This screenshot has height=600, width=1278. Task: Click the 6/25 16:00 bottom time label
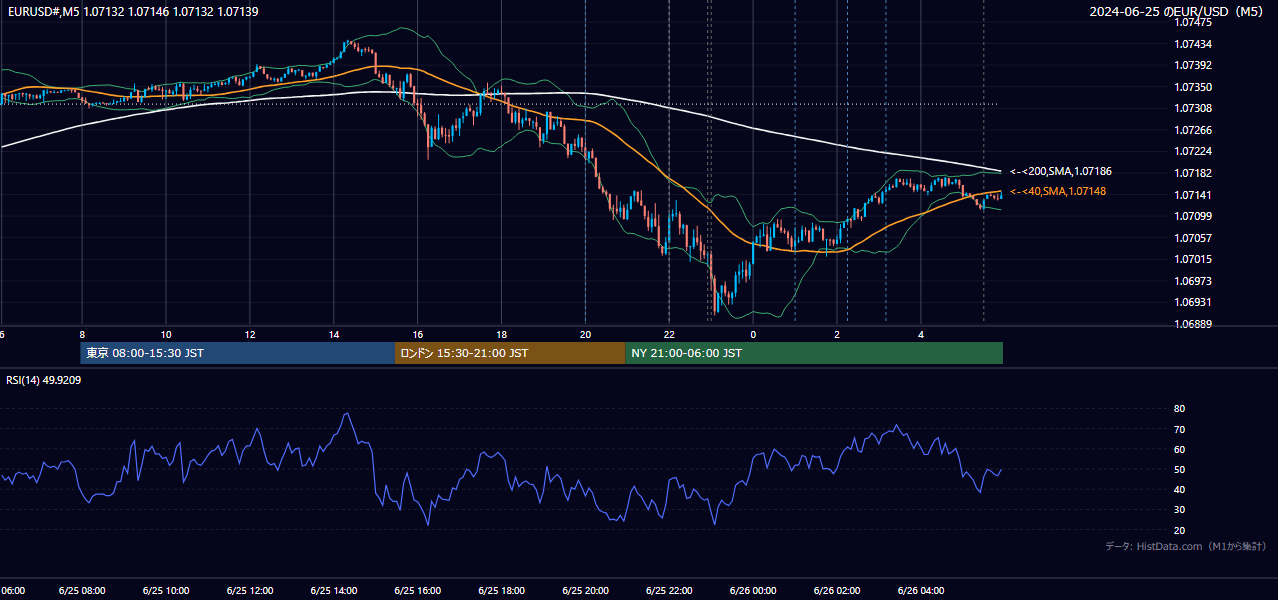point(418,590)
